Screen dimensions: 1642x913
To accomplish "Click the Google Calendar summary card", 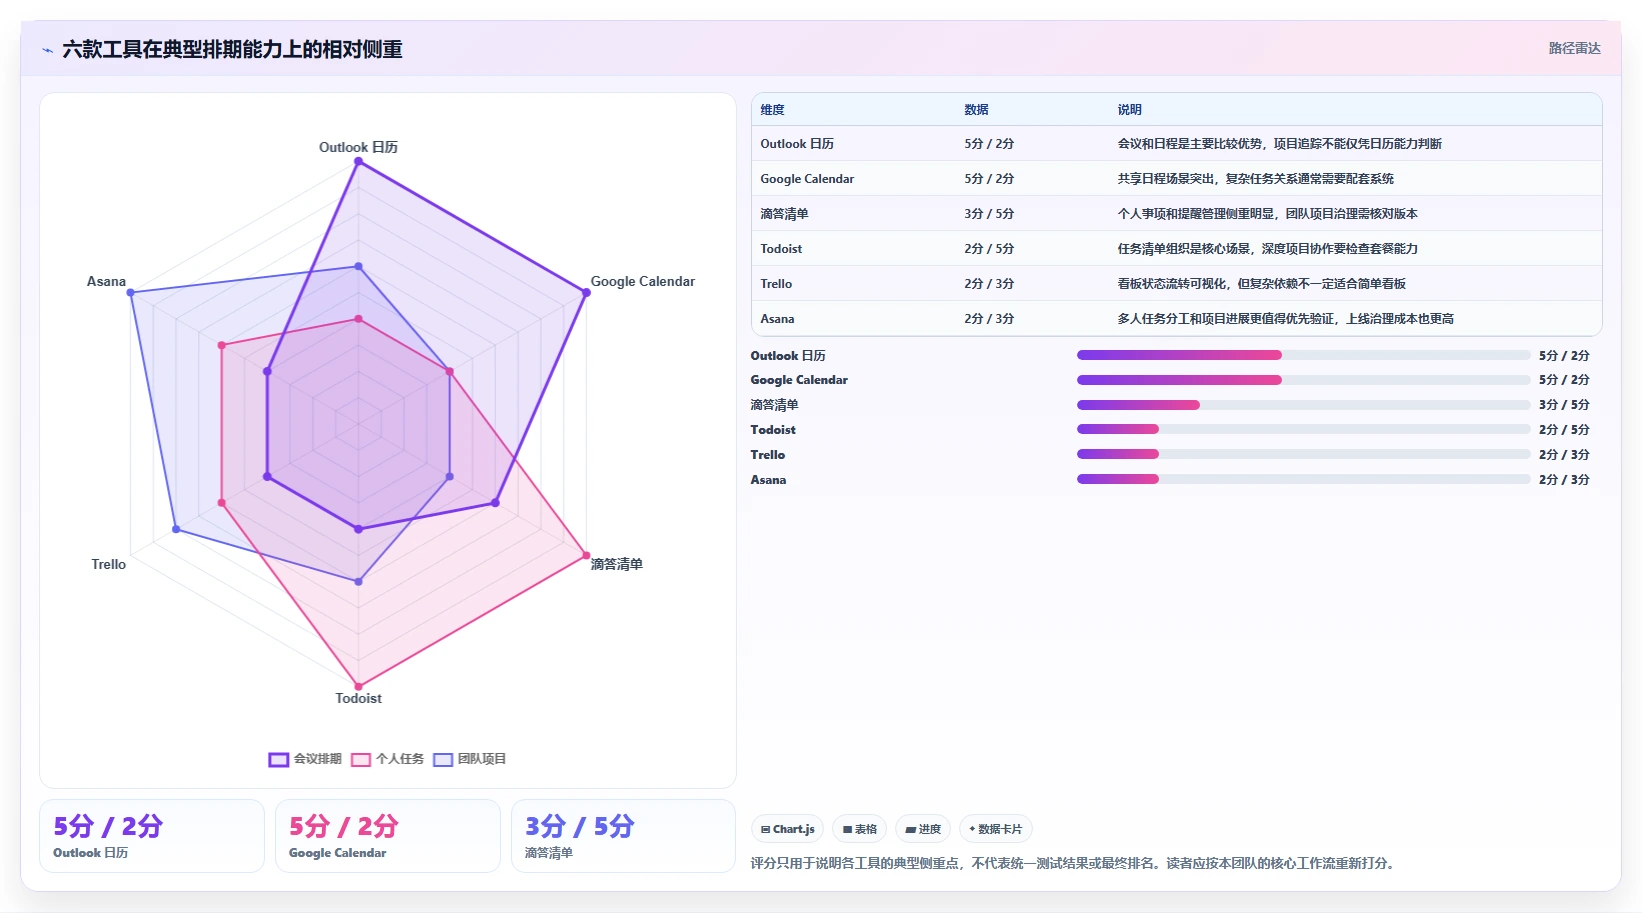I will [x=388, y=836].
